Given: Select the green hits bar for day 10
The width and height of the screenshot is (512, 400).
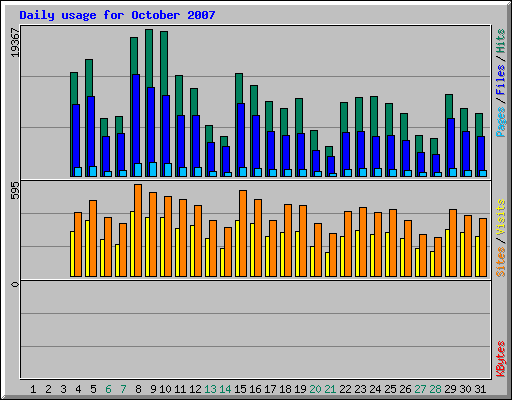Looking at the screenshot, I should (164, 63).
